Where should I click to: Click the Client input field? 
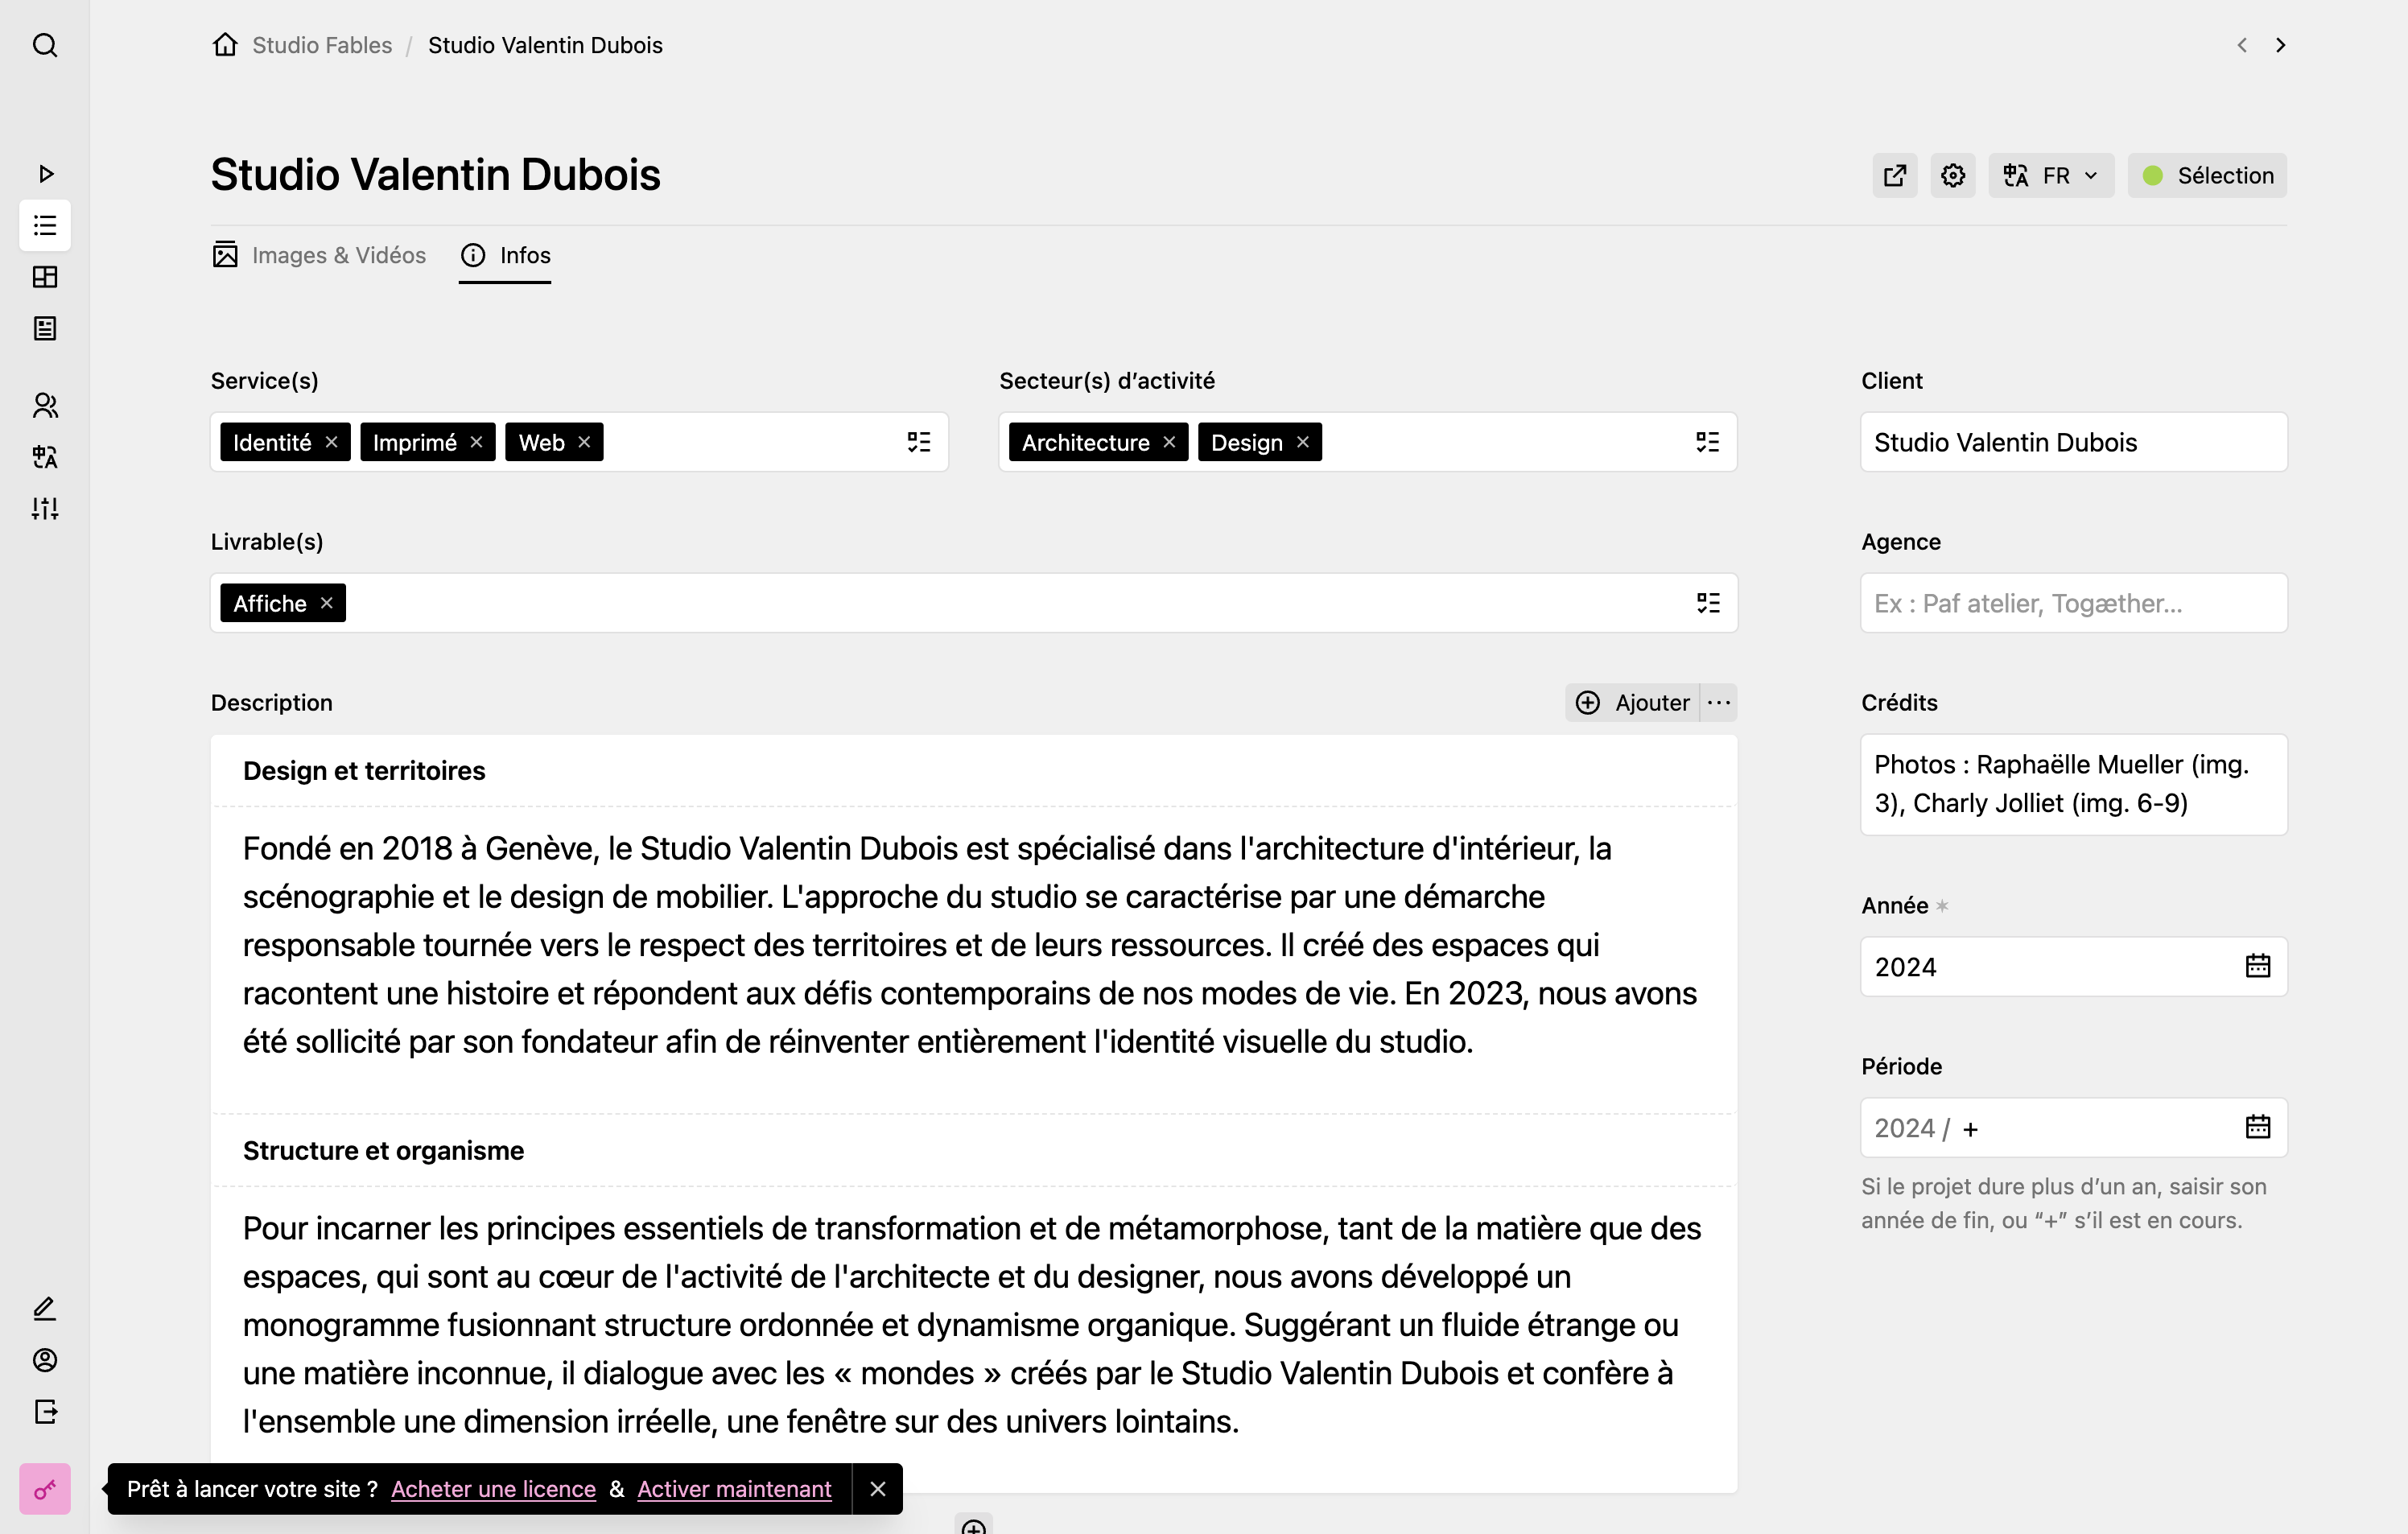tap(2074, 442)
